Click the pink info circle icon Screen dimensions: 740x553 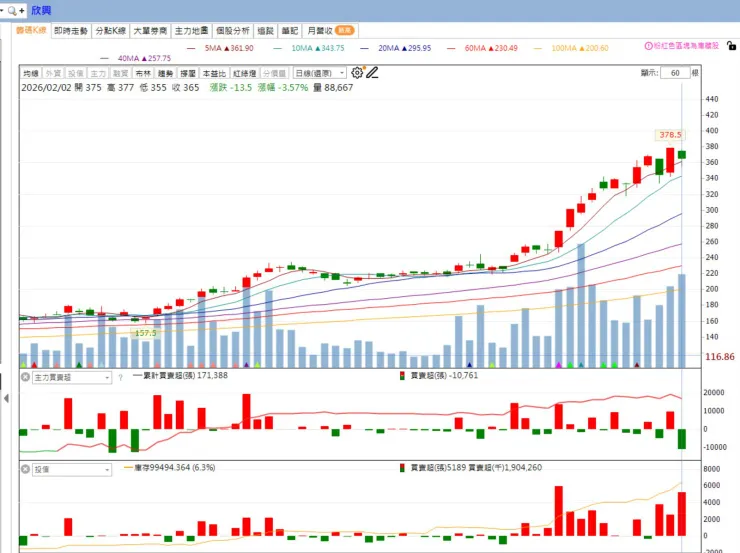[x=648, y=46]
